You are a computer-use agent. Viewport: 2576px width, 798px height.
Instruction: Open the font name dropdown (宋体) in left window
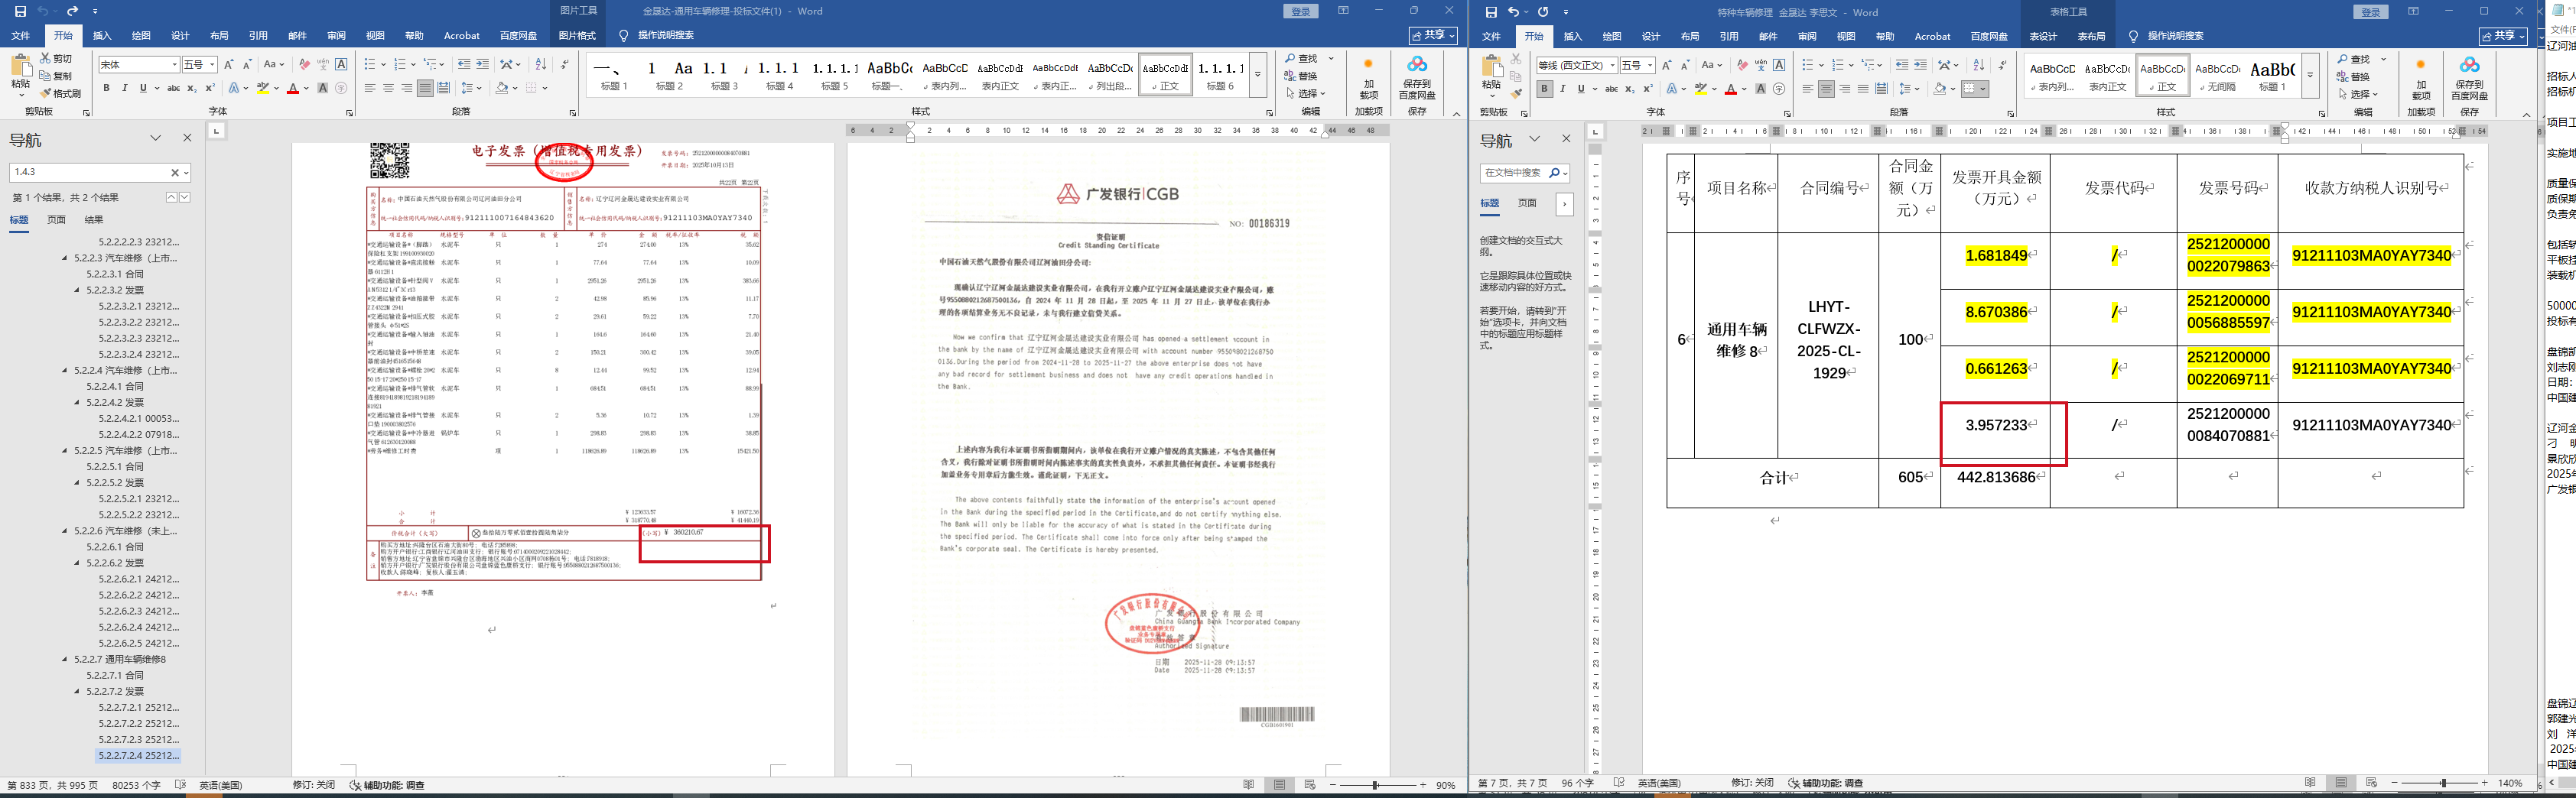[174, 64]
